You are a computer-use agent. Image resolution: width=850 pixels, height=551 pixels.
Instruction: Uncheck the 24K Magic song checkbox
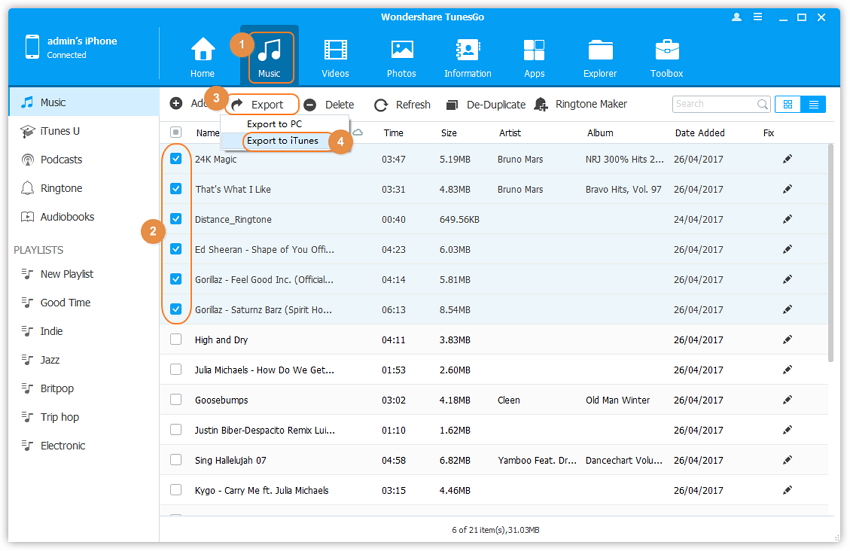176,159
